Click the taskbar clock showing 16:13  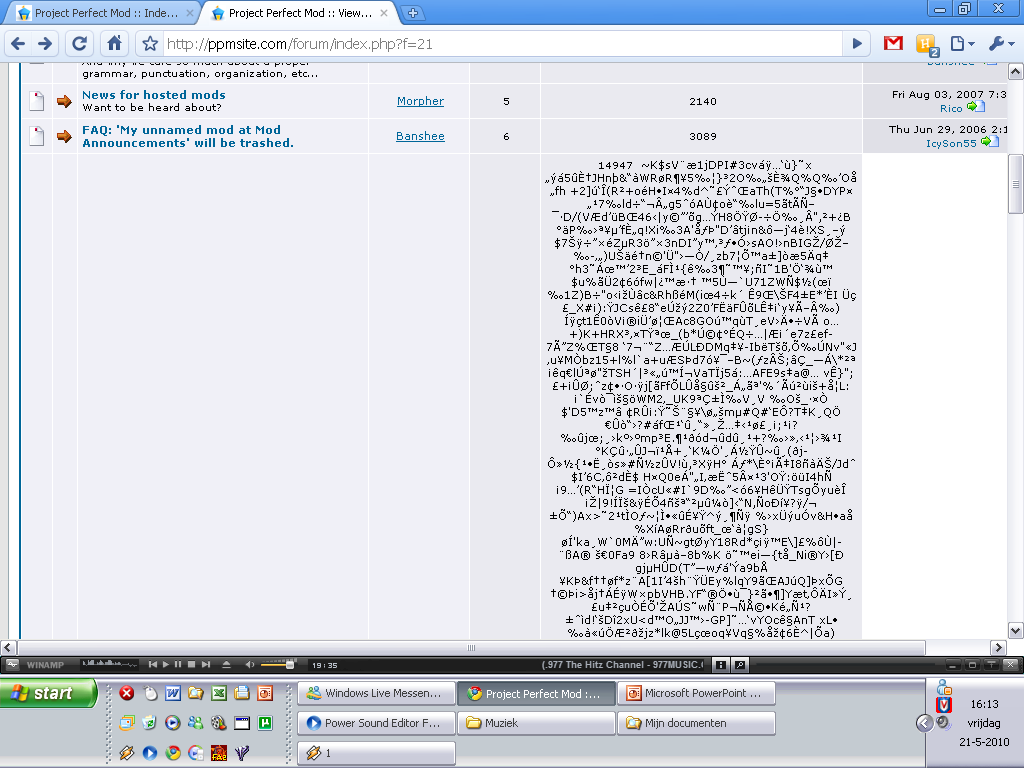pyautogui.click(x=984, y=704)
